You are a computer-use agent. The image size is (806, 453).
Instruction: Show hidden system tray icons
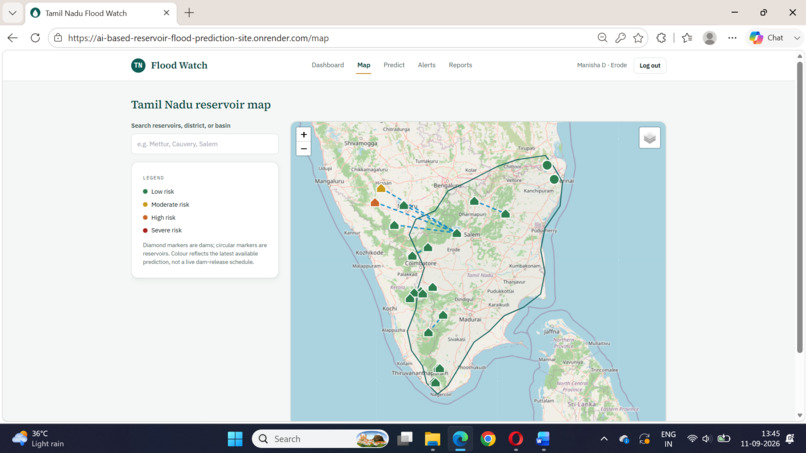tap(604, 439)
